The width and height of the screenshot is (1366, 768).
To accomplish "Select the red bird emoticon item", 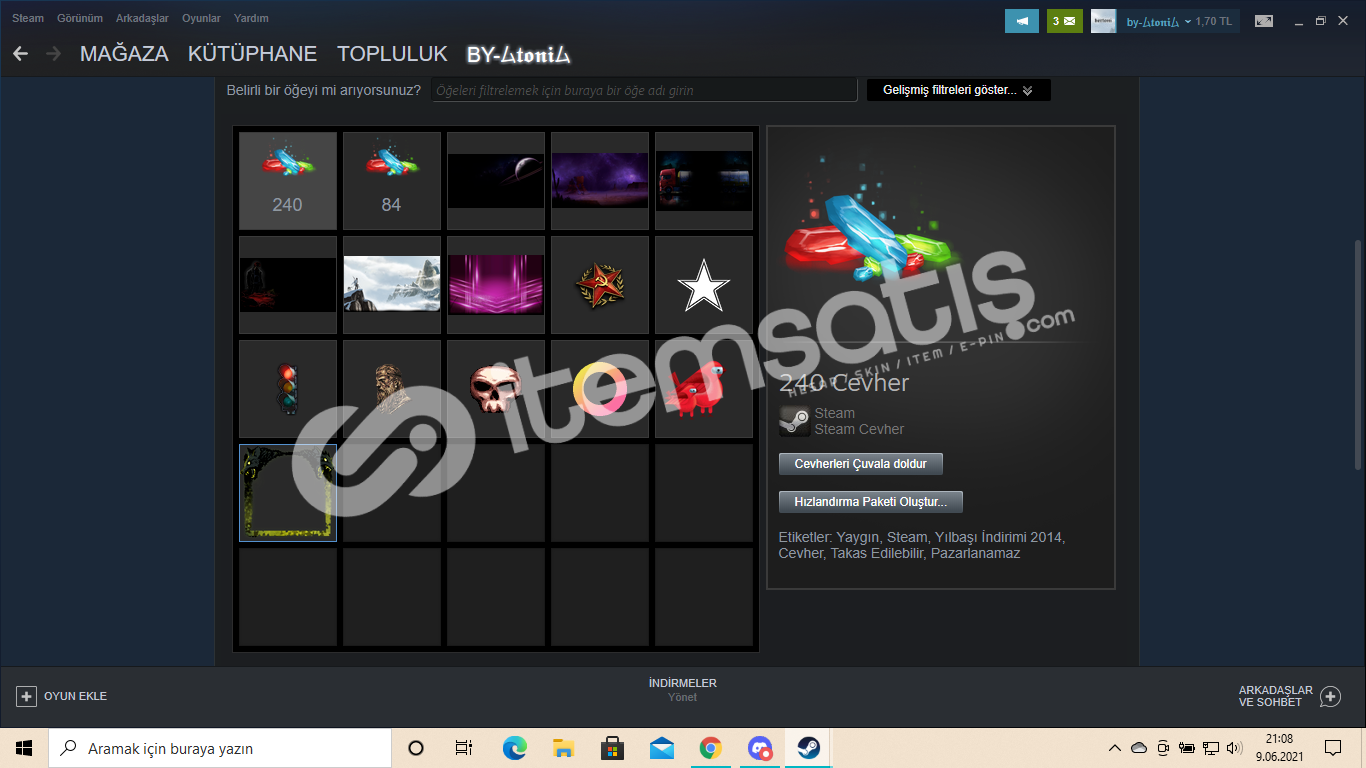I will (704, 389).
